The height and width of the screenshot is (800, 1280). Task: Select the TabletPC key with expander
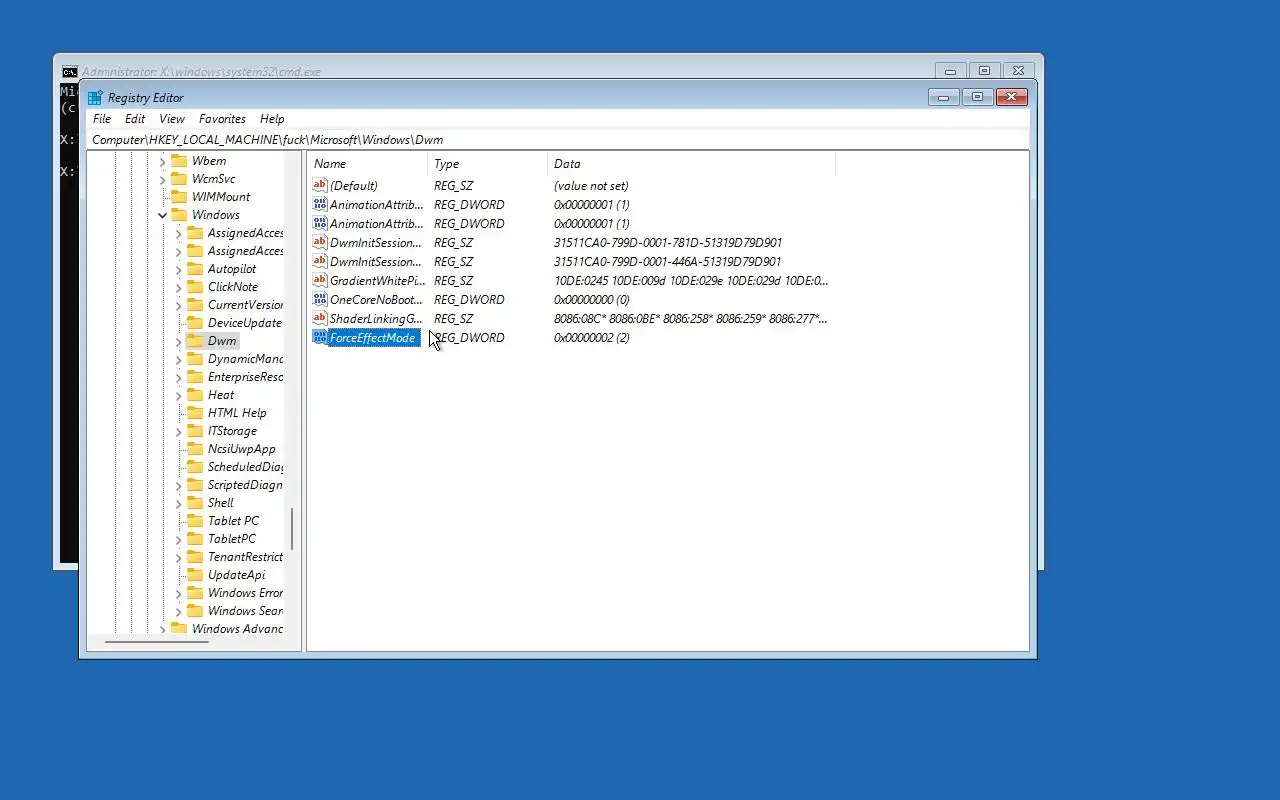232,539
